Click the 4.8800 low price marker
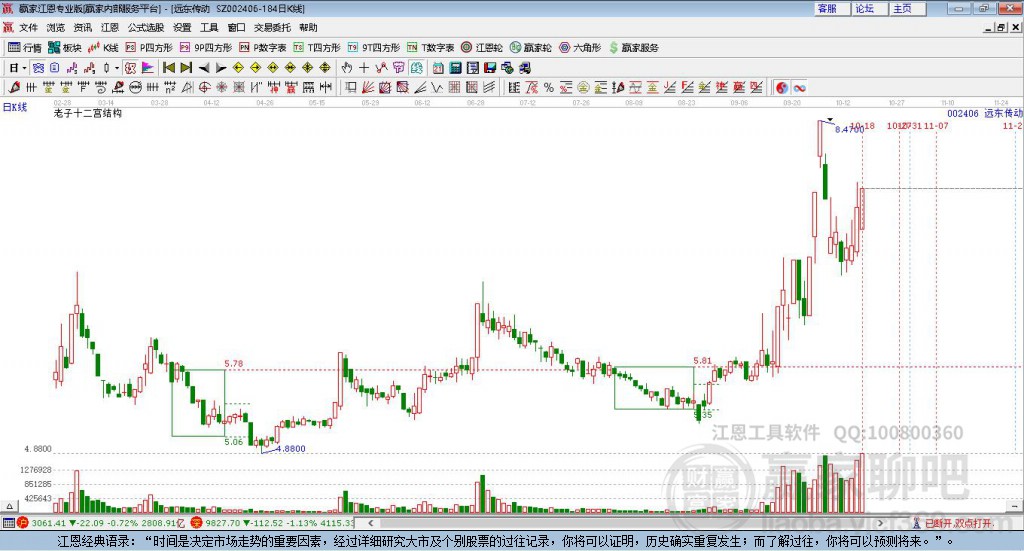 [x=291, y=449]
